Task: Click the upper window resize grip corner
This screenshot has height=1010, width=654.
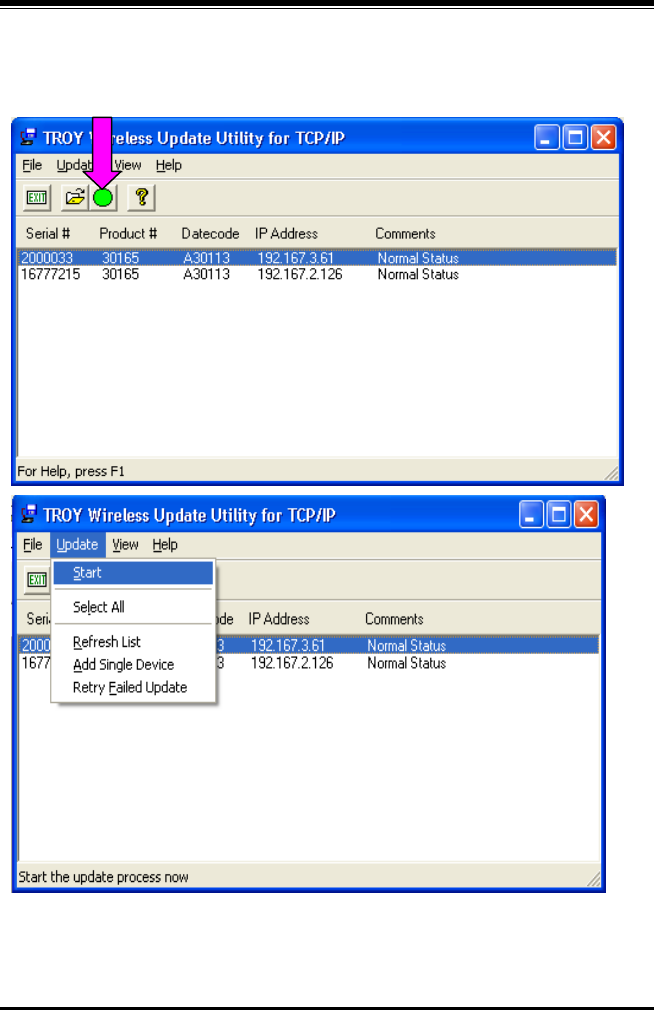Action: [611, 473]
